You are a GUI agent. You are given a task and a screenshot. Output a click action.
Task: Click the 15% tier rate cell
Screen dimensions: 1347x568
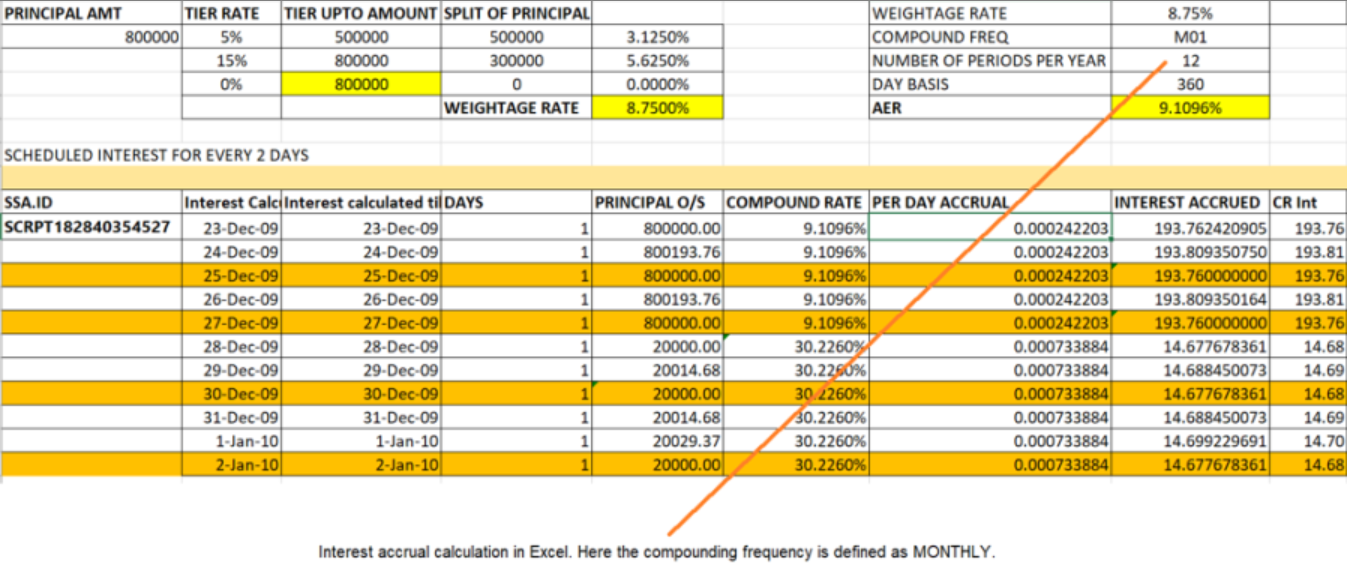[231, 61]
